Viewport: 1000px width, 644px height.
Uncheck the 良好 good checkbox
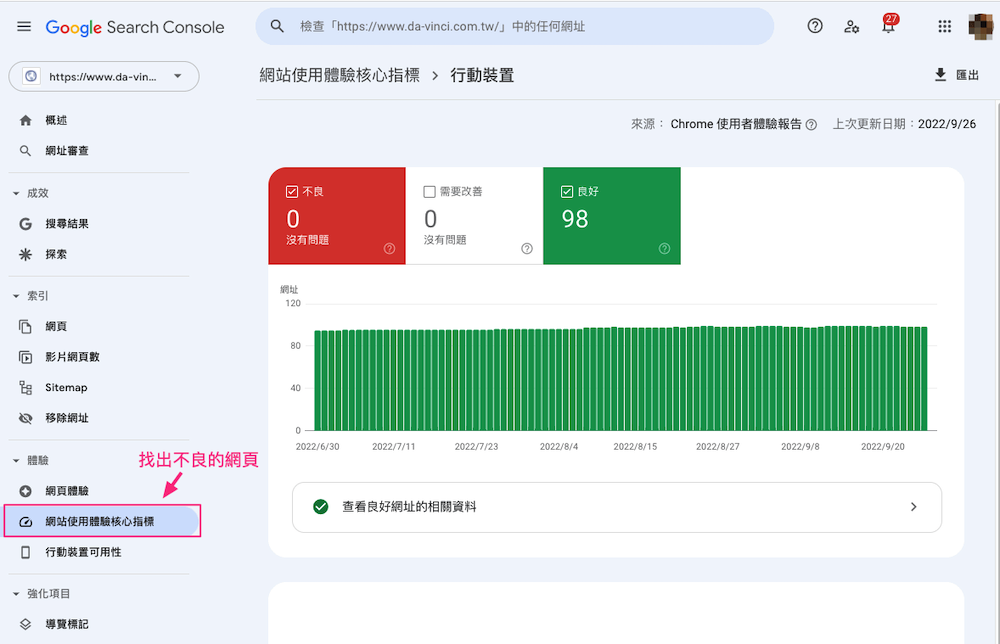pos(567,191)
